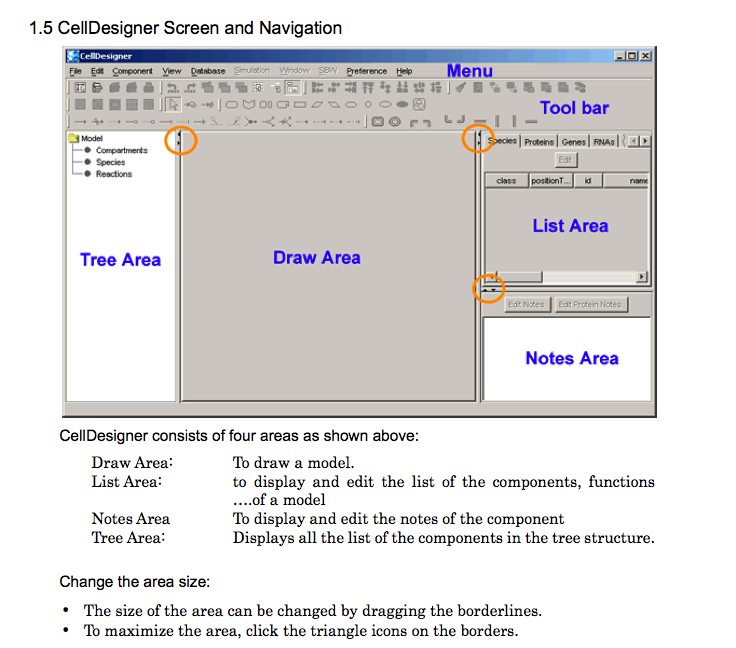Switch to the Proteins tab
The height and width of the screenshot is (648, 736).
538,142
